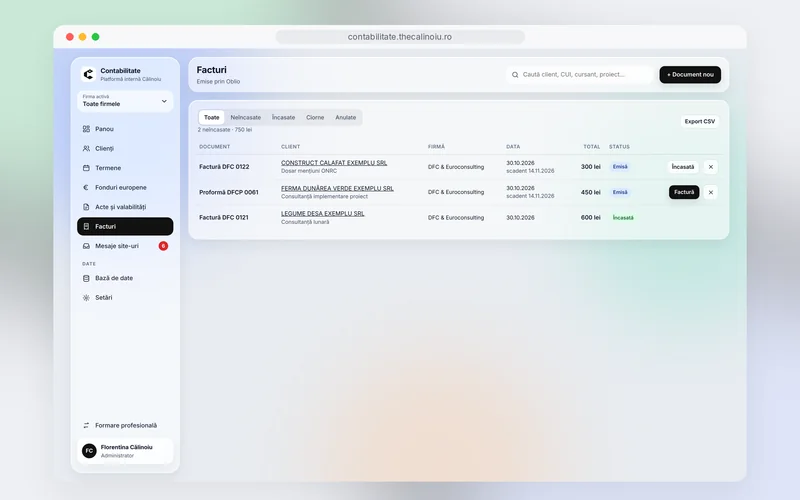
Task: Switch to the Ciorne tab
Action: tap(315, 117)
